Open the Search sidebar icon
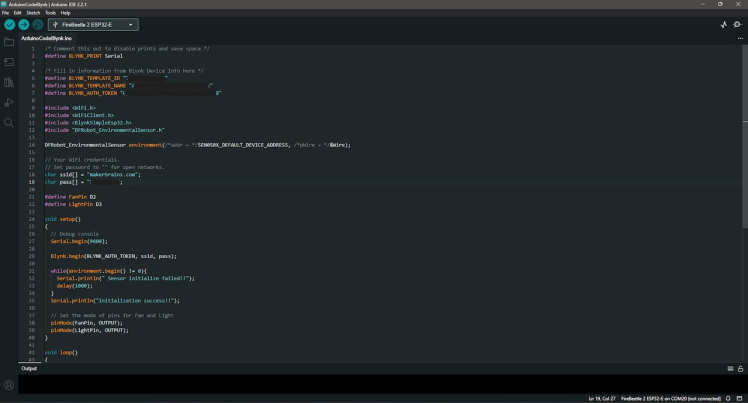 click(9, 123)
